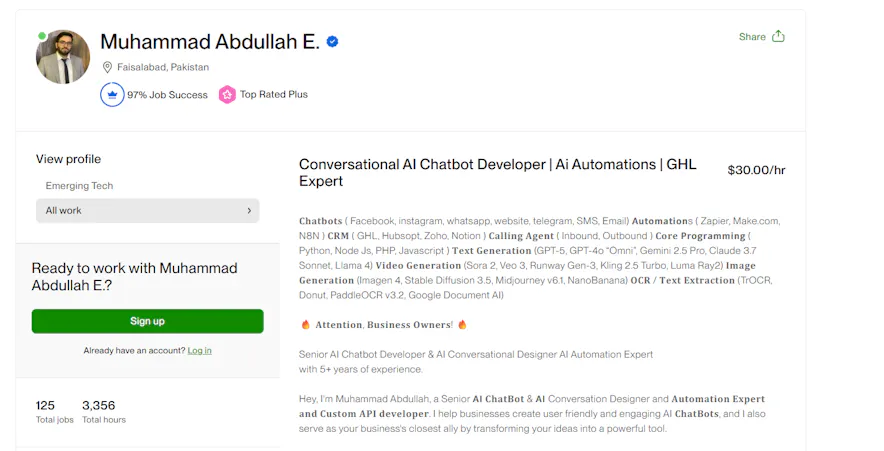Open Muhammad Abdullah's profile photo
The height and width of the screenshot is (451, 884).
(63, 57)
